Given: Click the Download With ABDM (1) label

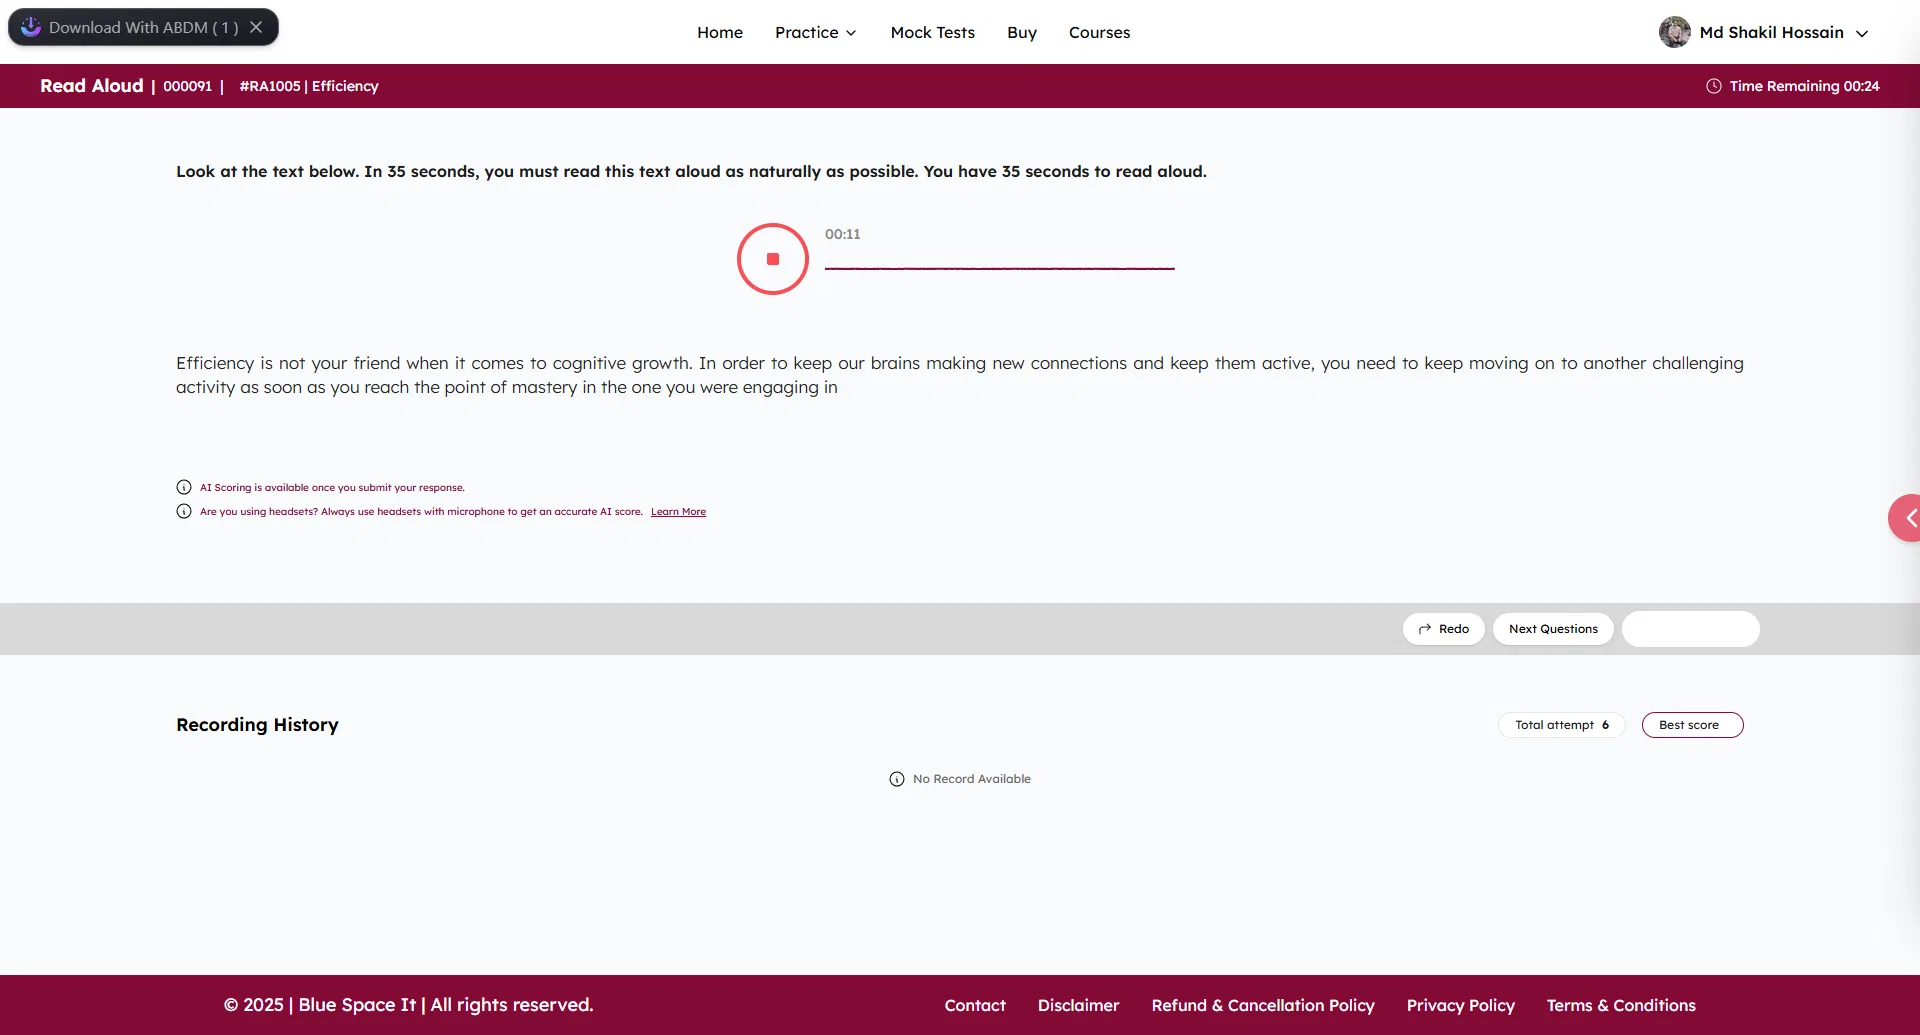Looking at the screenshot, I should pyautogui.click(x=144, y=27).
